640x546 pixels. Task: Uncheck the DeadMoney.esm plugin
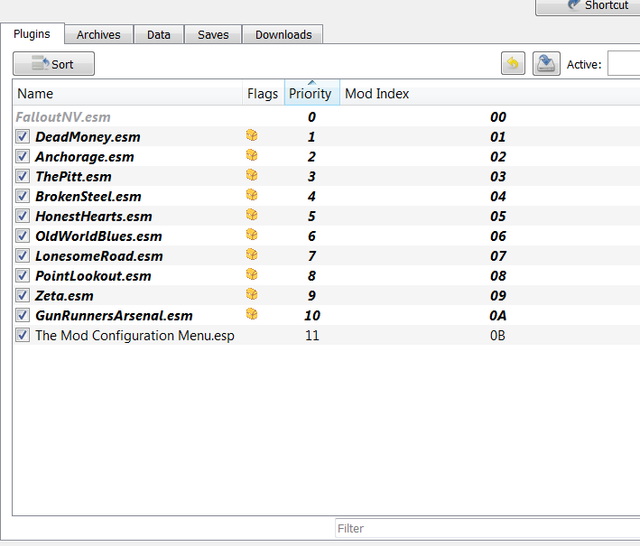22,136
